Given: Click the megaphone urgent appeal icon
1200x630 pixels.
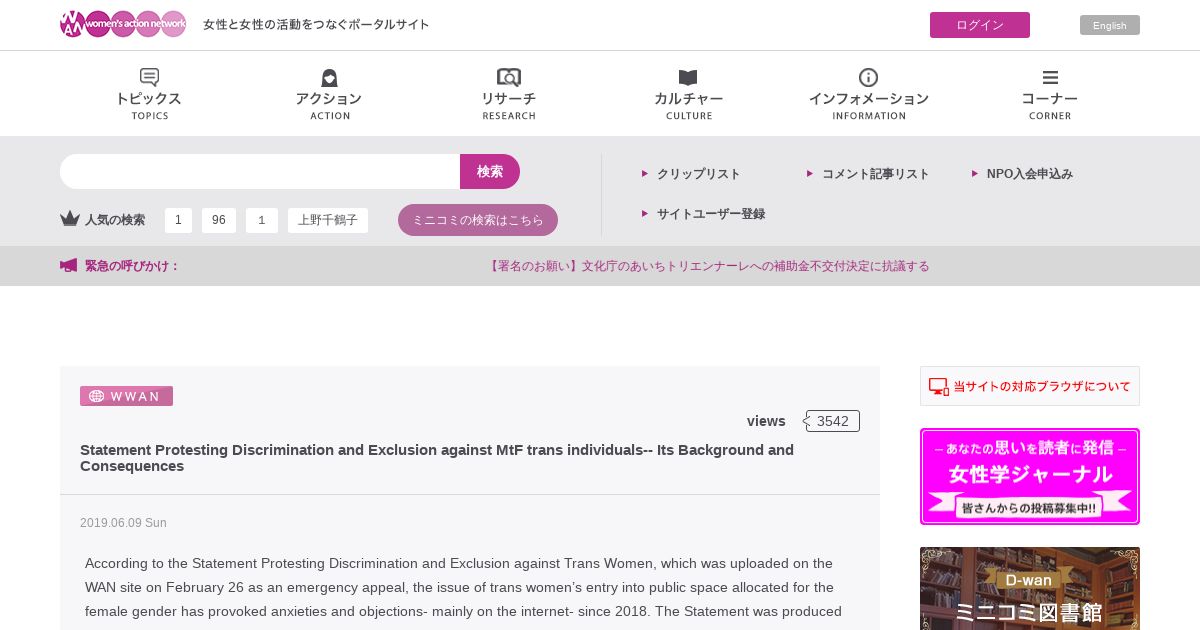Looking at the screenshot, I should [x=68, y=266].
